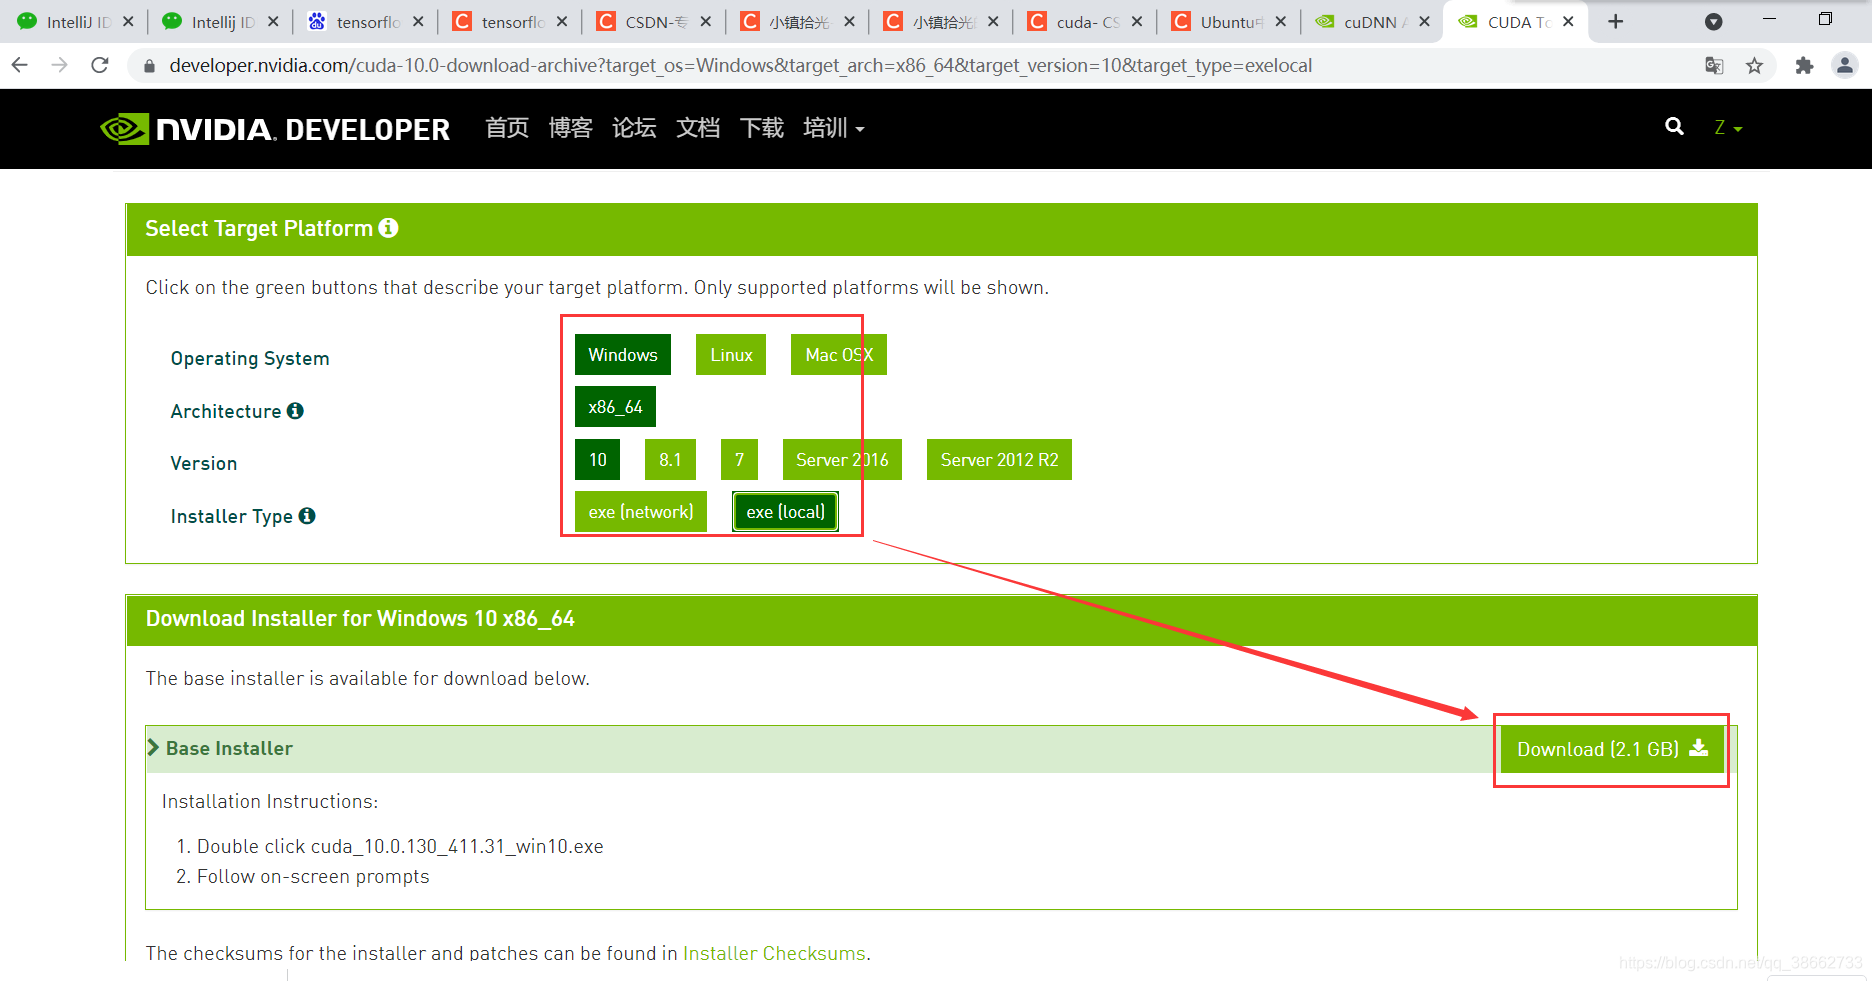Click the translate page icon
1872x981 pixels.
click(x=1714, y=66)
